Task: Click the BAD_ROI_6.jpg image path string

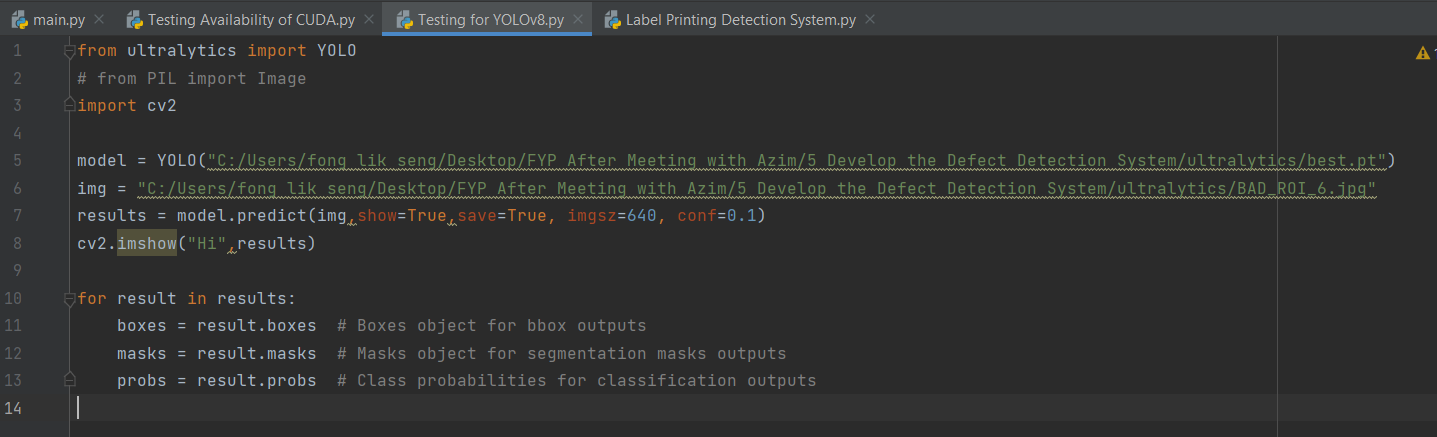Action: click(757, 188)
